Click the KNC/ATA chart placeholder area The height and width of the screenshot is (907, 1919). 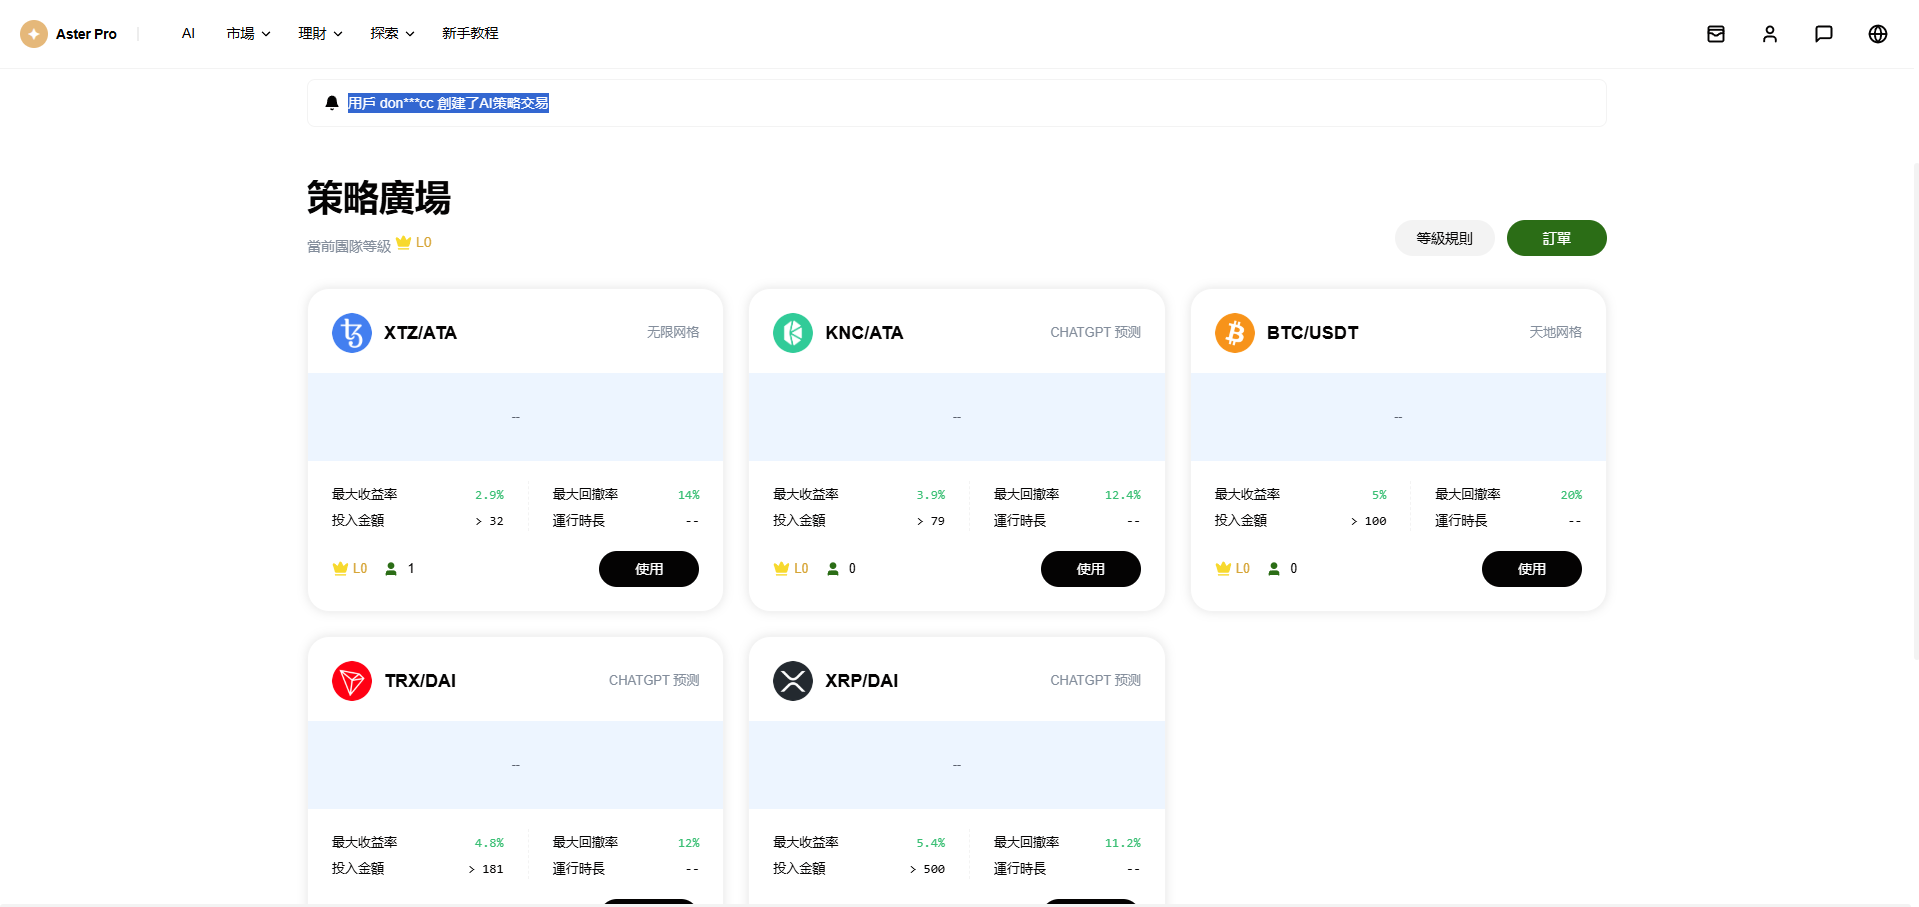tap(957, 417)
